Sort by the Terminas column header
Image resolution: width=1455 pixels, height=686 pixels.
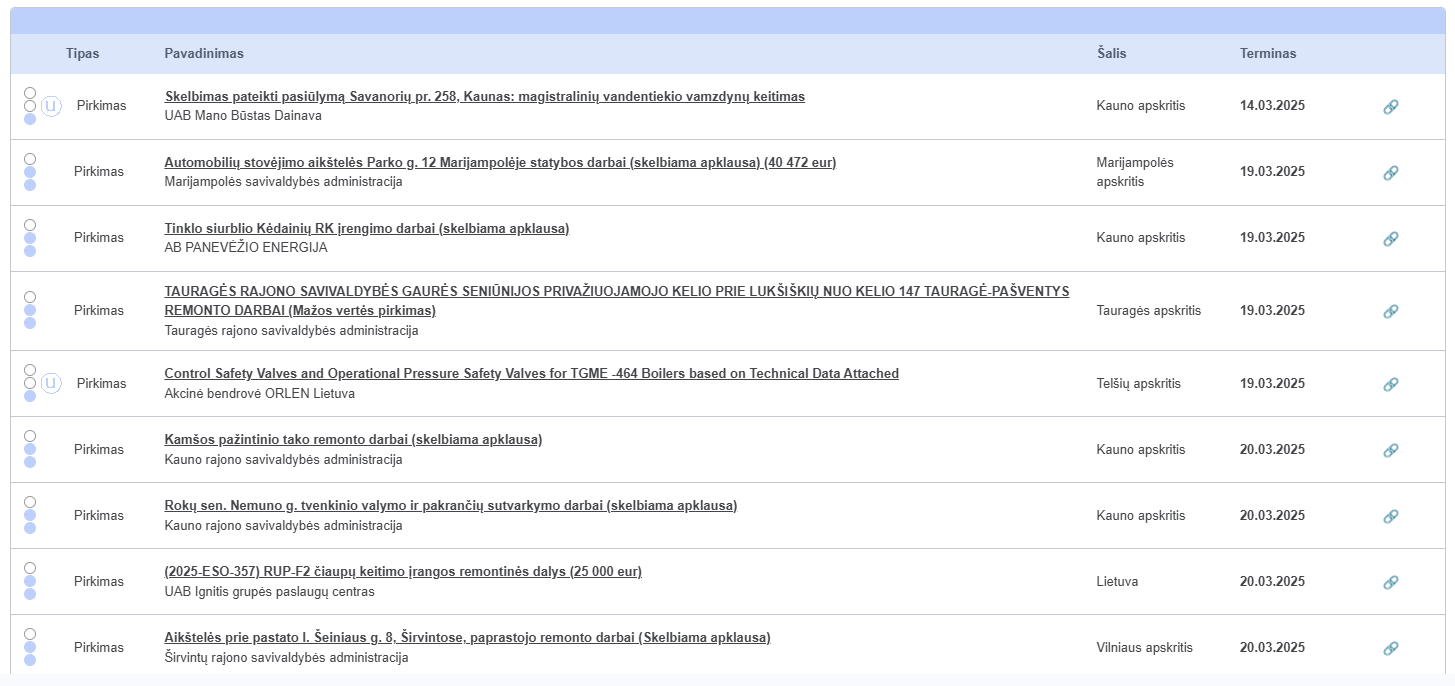[x=1267, y=54]
